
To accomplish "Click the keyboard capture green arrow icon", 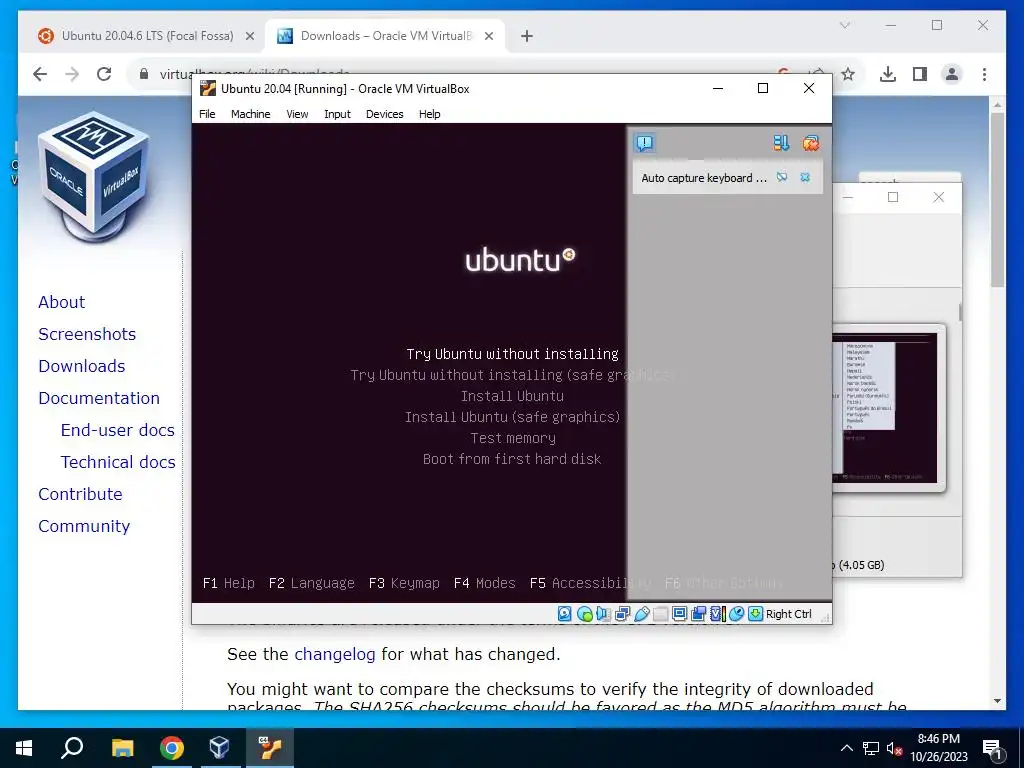I will (756, 614).
